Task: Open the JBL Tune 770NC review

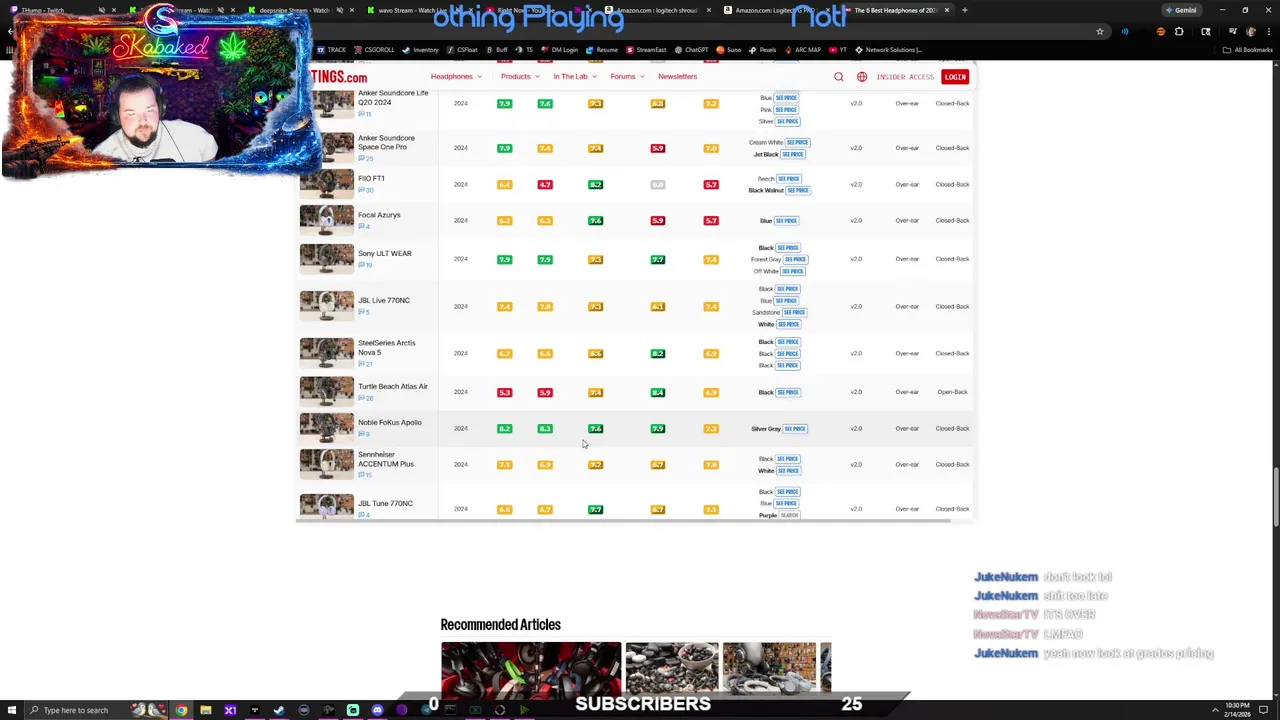Action: point(385,503)
